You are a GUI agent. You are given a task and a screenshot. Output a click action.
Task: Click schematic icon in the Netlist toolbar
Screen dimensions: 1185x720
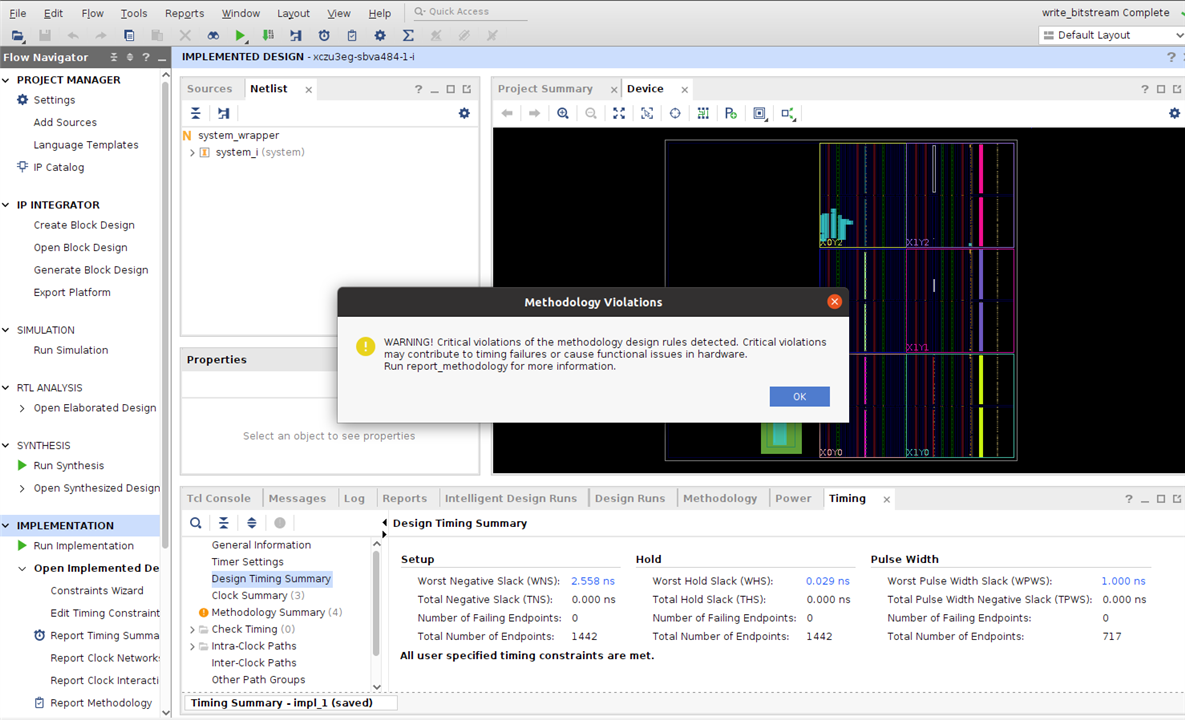pos(224,113)
